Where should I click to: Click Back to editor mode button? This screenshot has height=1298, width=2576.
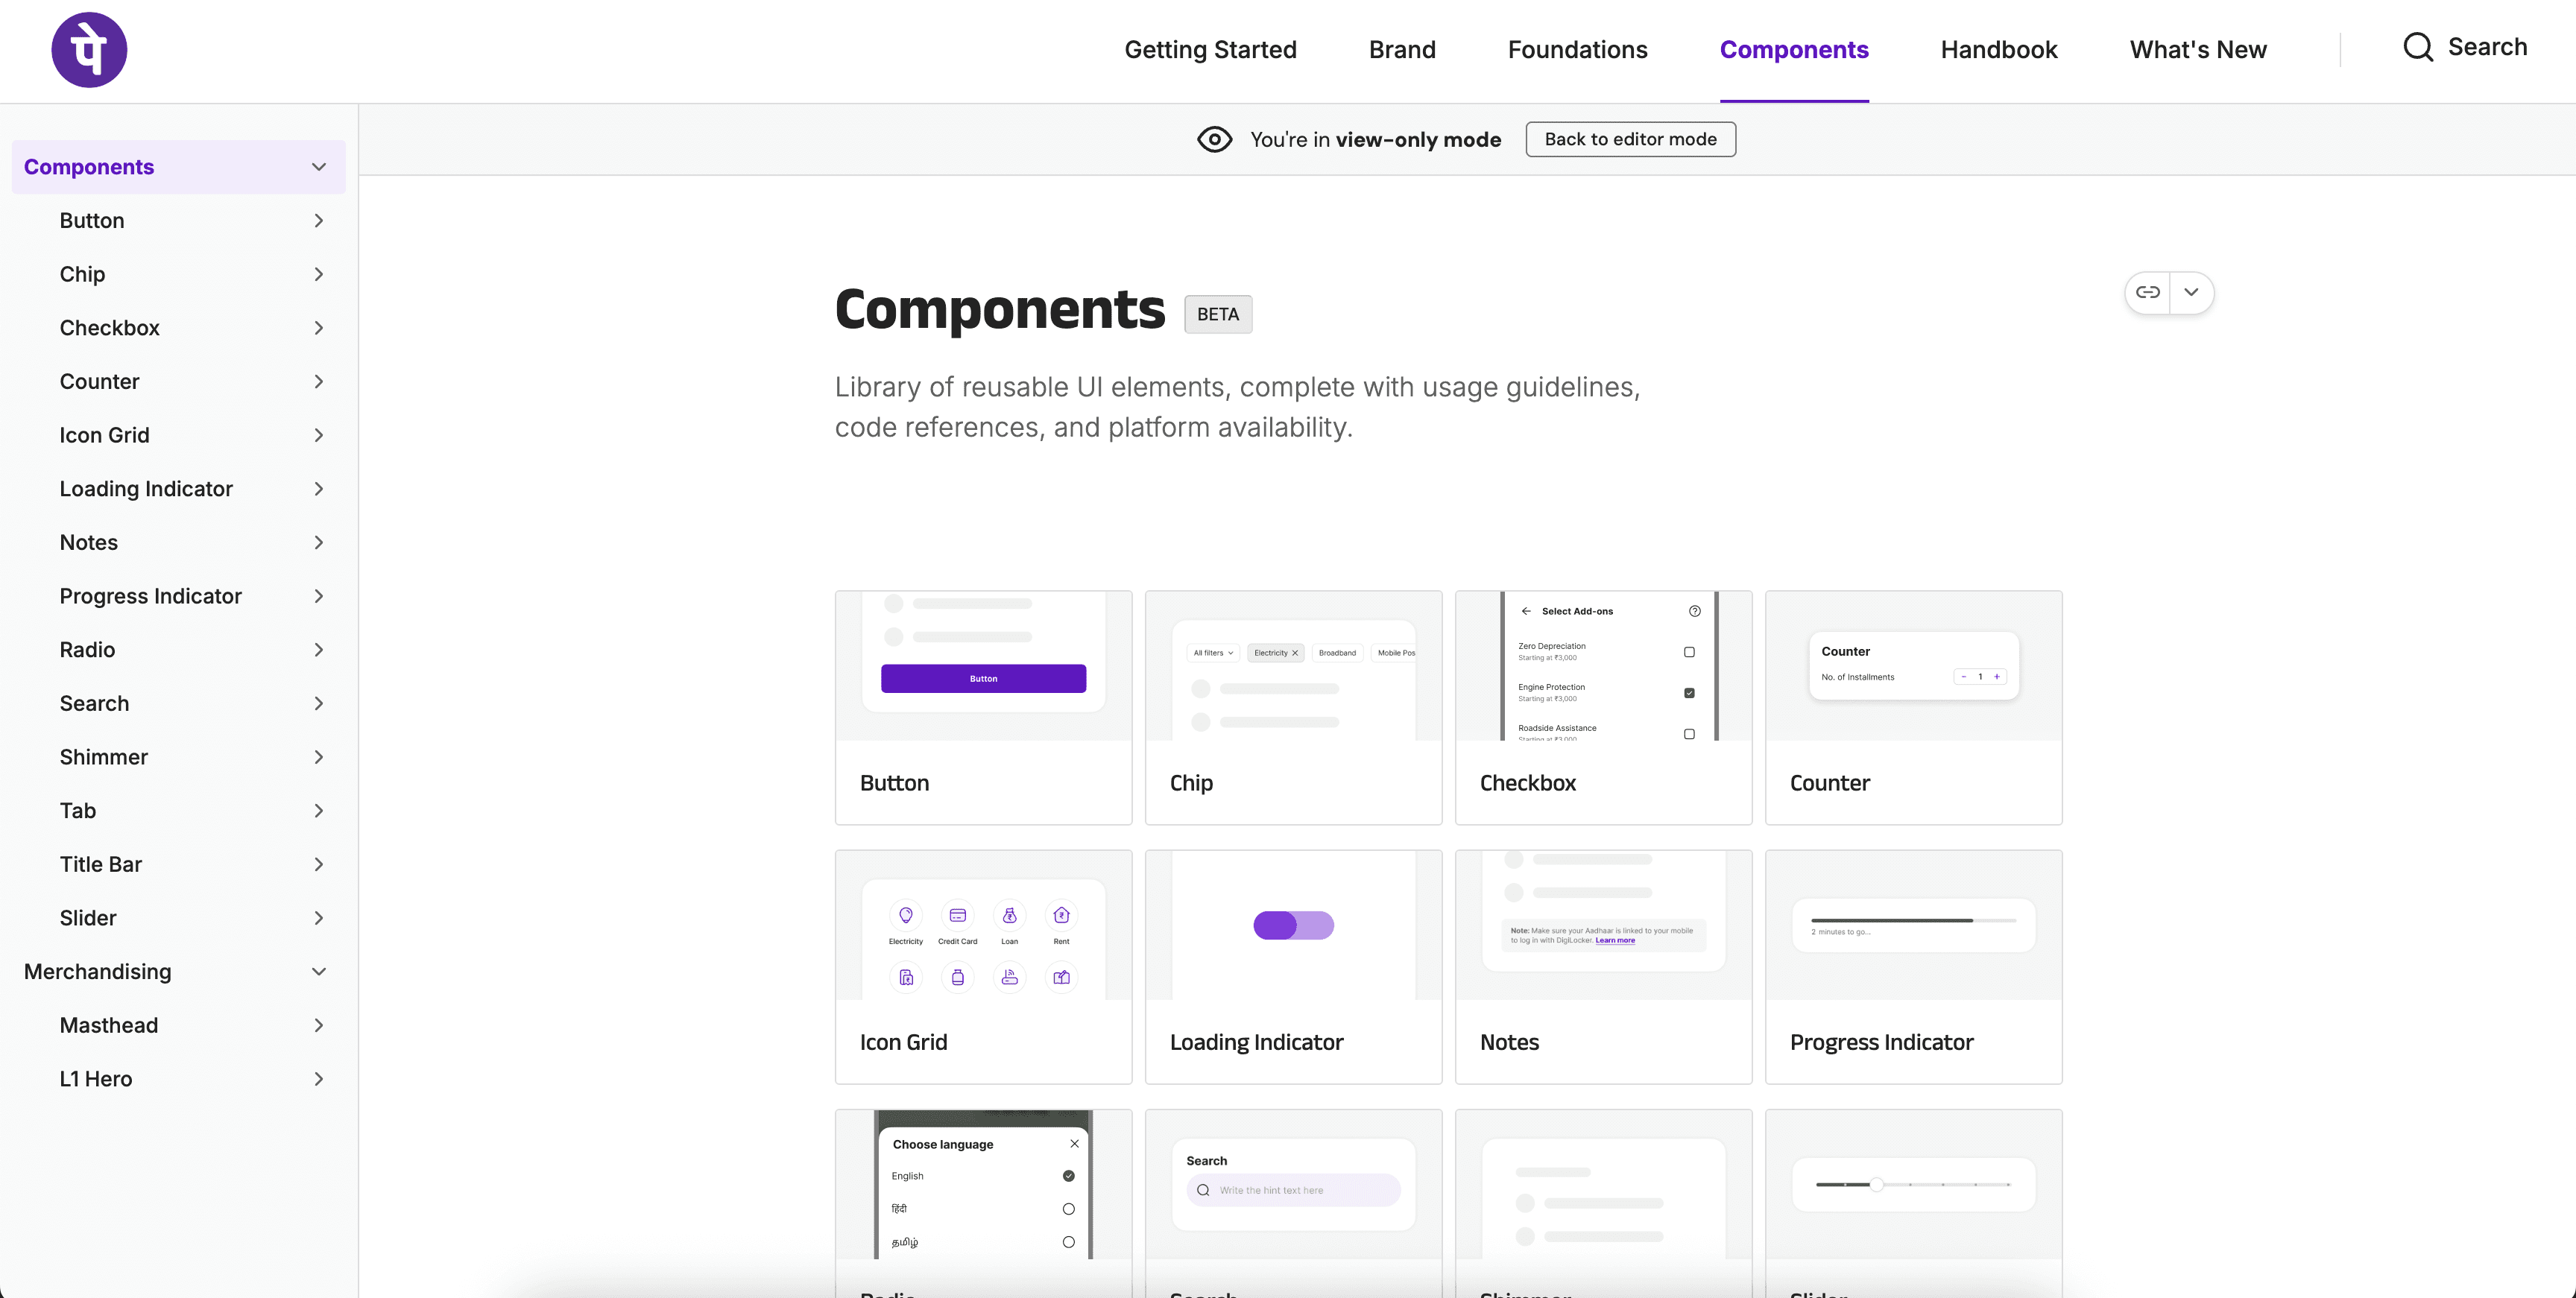pos(1630,139)
